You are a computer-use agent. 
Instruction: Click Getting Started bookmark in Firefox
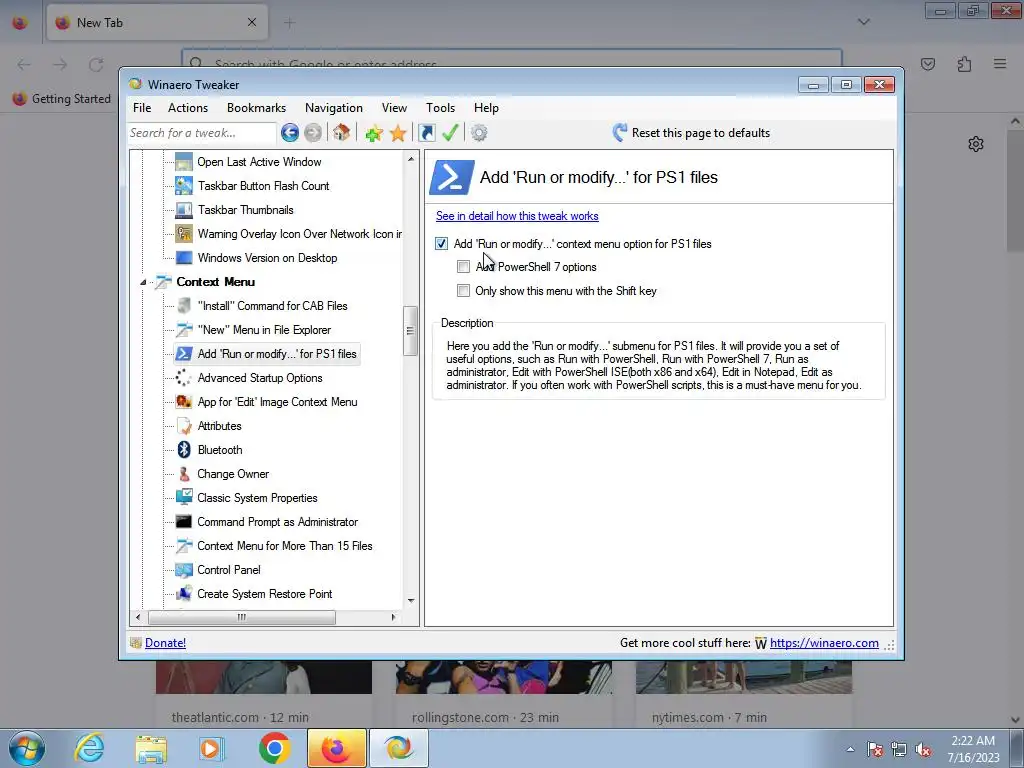coord(62,99)
